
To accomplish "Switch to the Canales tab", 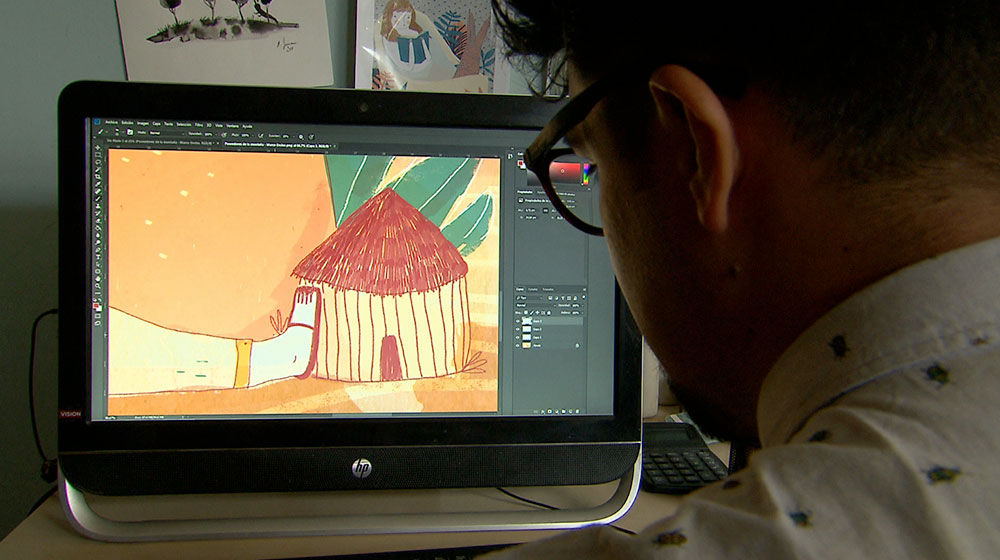I will point(533,289).
